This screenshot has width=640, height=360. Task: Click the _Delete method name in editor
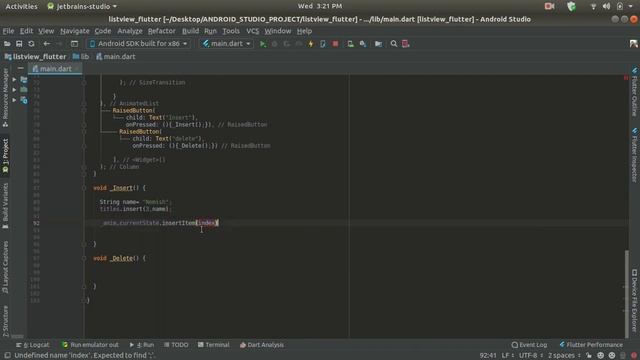pyautogui.click(x=121, y=258)
